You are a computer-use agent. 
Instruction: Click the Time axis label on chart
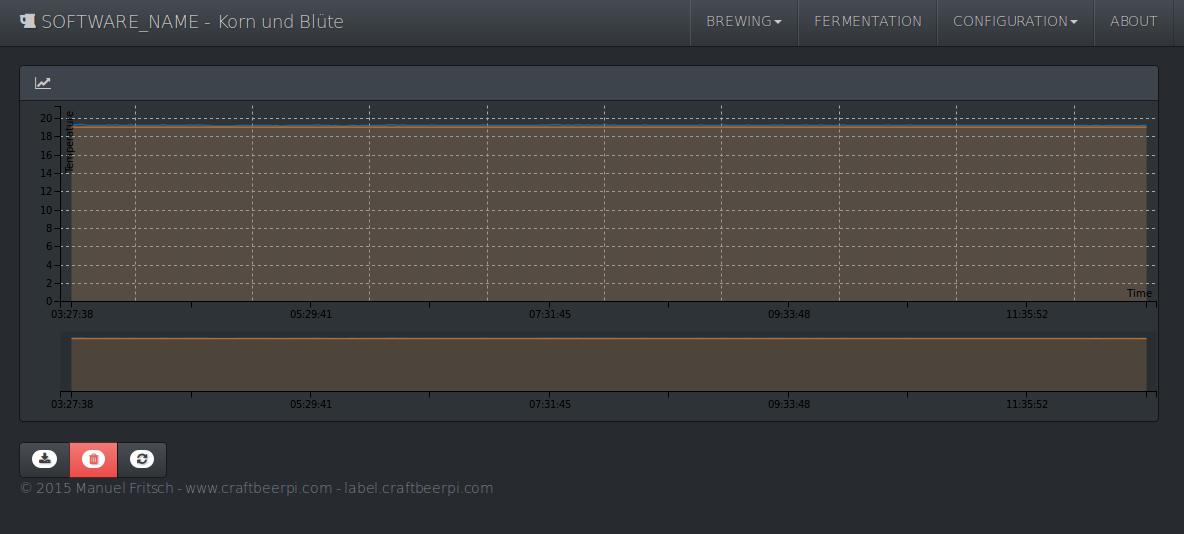click(x=1139, y=293)
